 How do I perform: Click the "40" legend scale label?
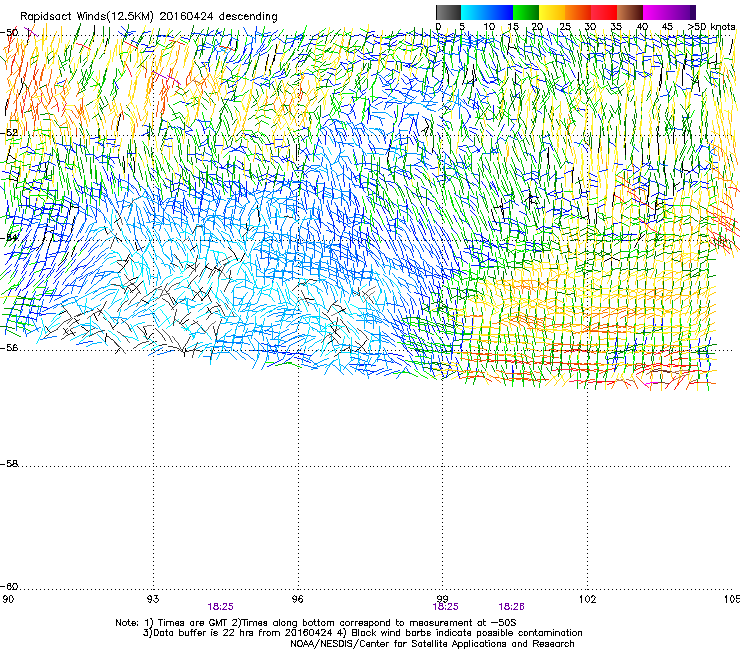click(642, 27)
